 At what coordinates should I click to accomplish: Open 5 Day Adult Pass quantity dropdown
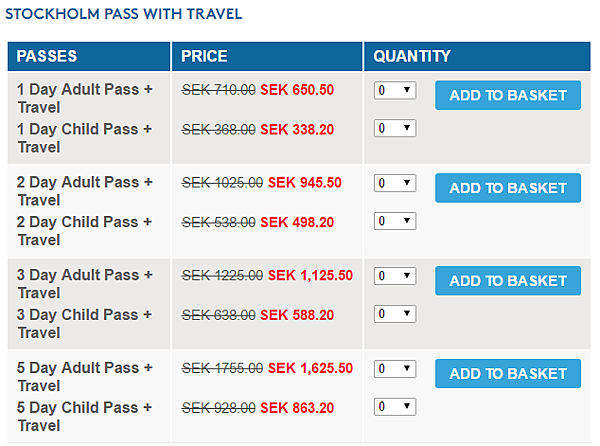(395, 369)
